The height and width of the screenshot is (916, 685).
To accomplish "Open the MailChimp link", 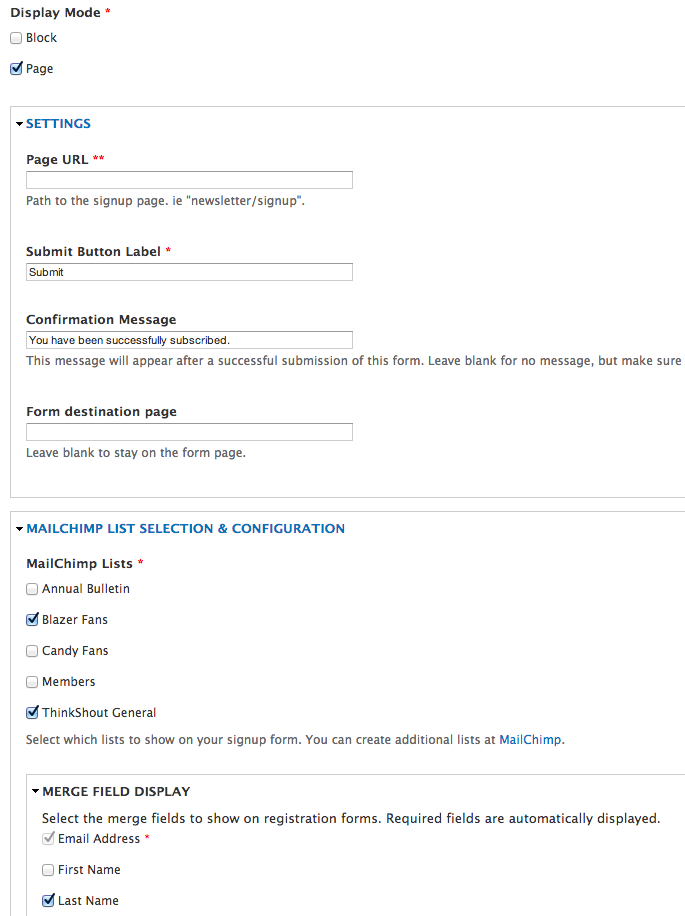I will point(530,740).
